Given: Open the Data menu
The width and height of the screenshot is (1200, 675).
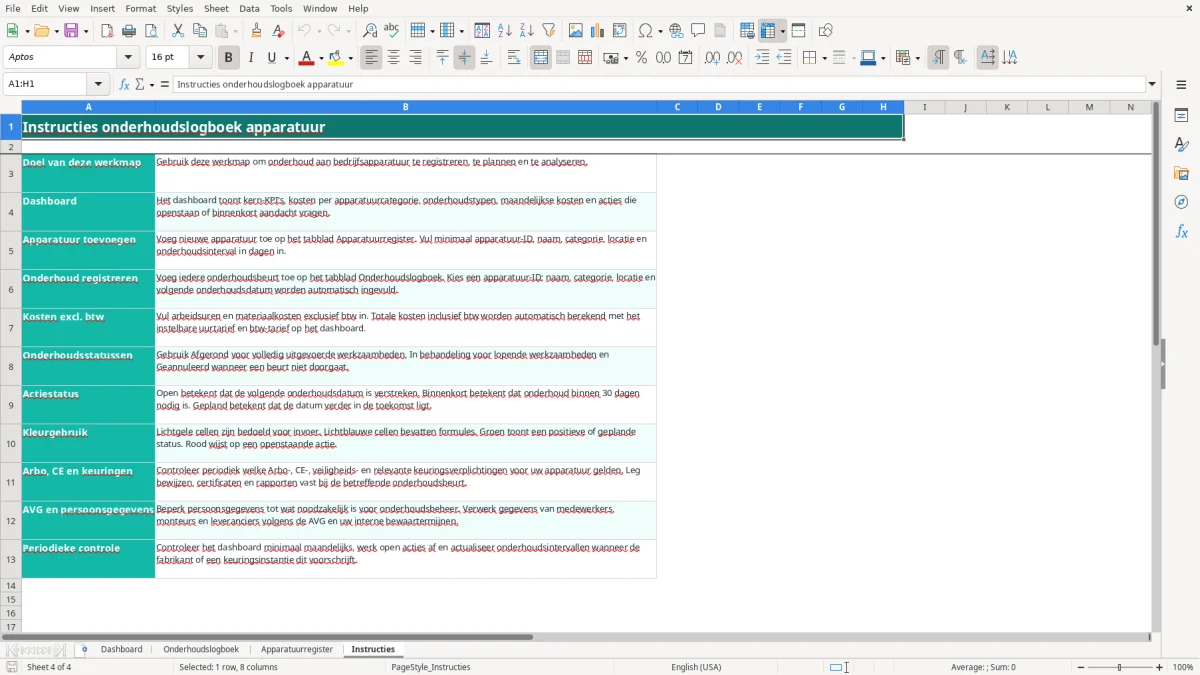Looking at the screenshot, I should click(249, 8).
